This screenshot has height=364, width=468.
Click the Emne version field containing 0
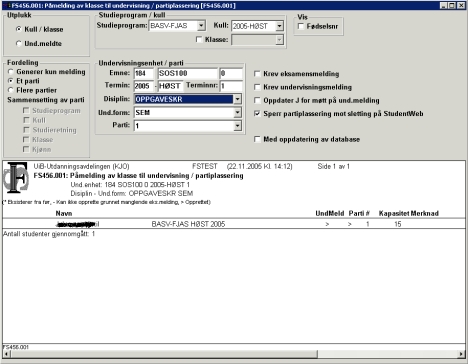(x=231, y=73)
